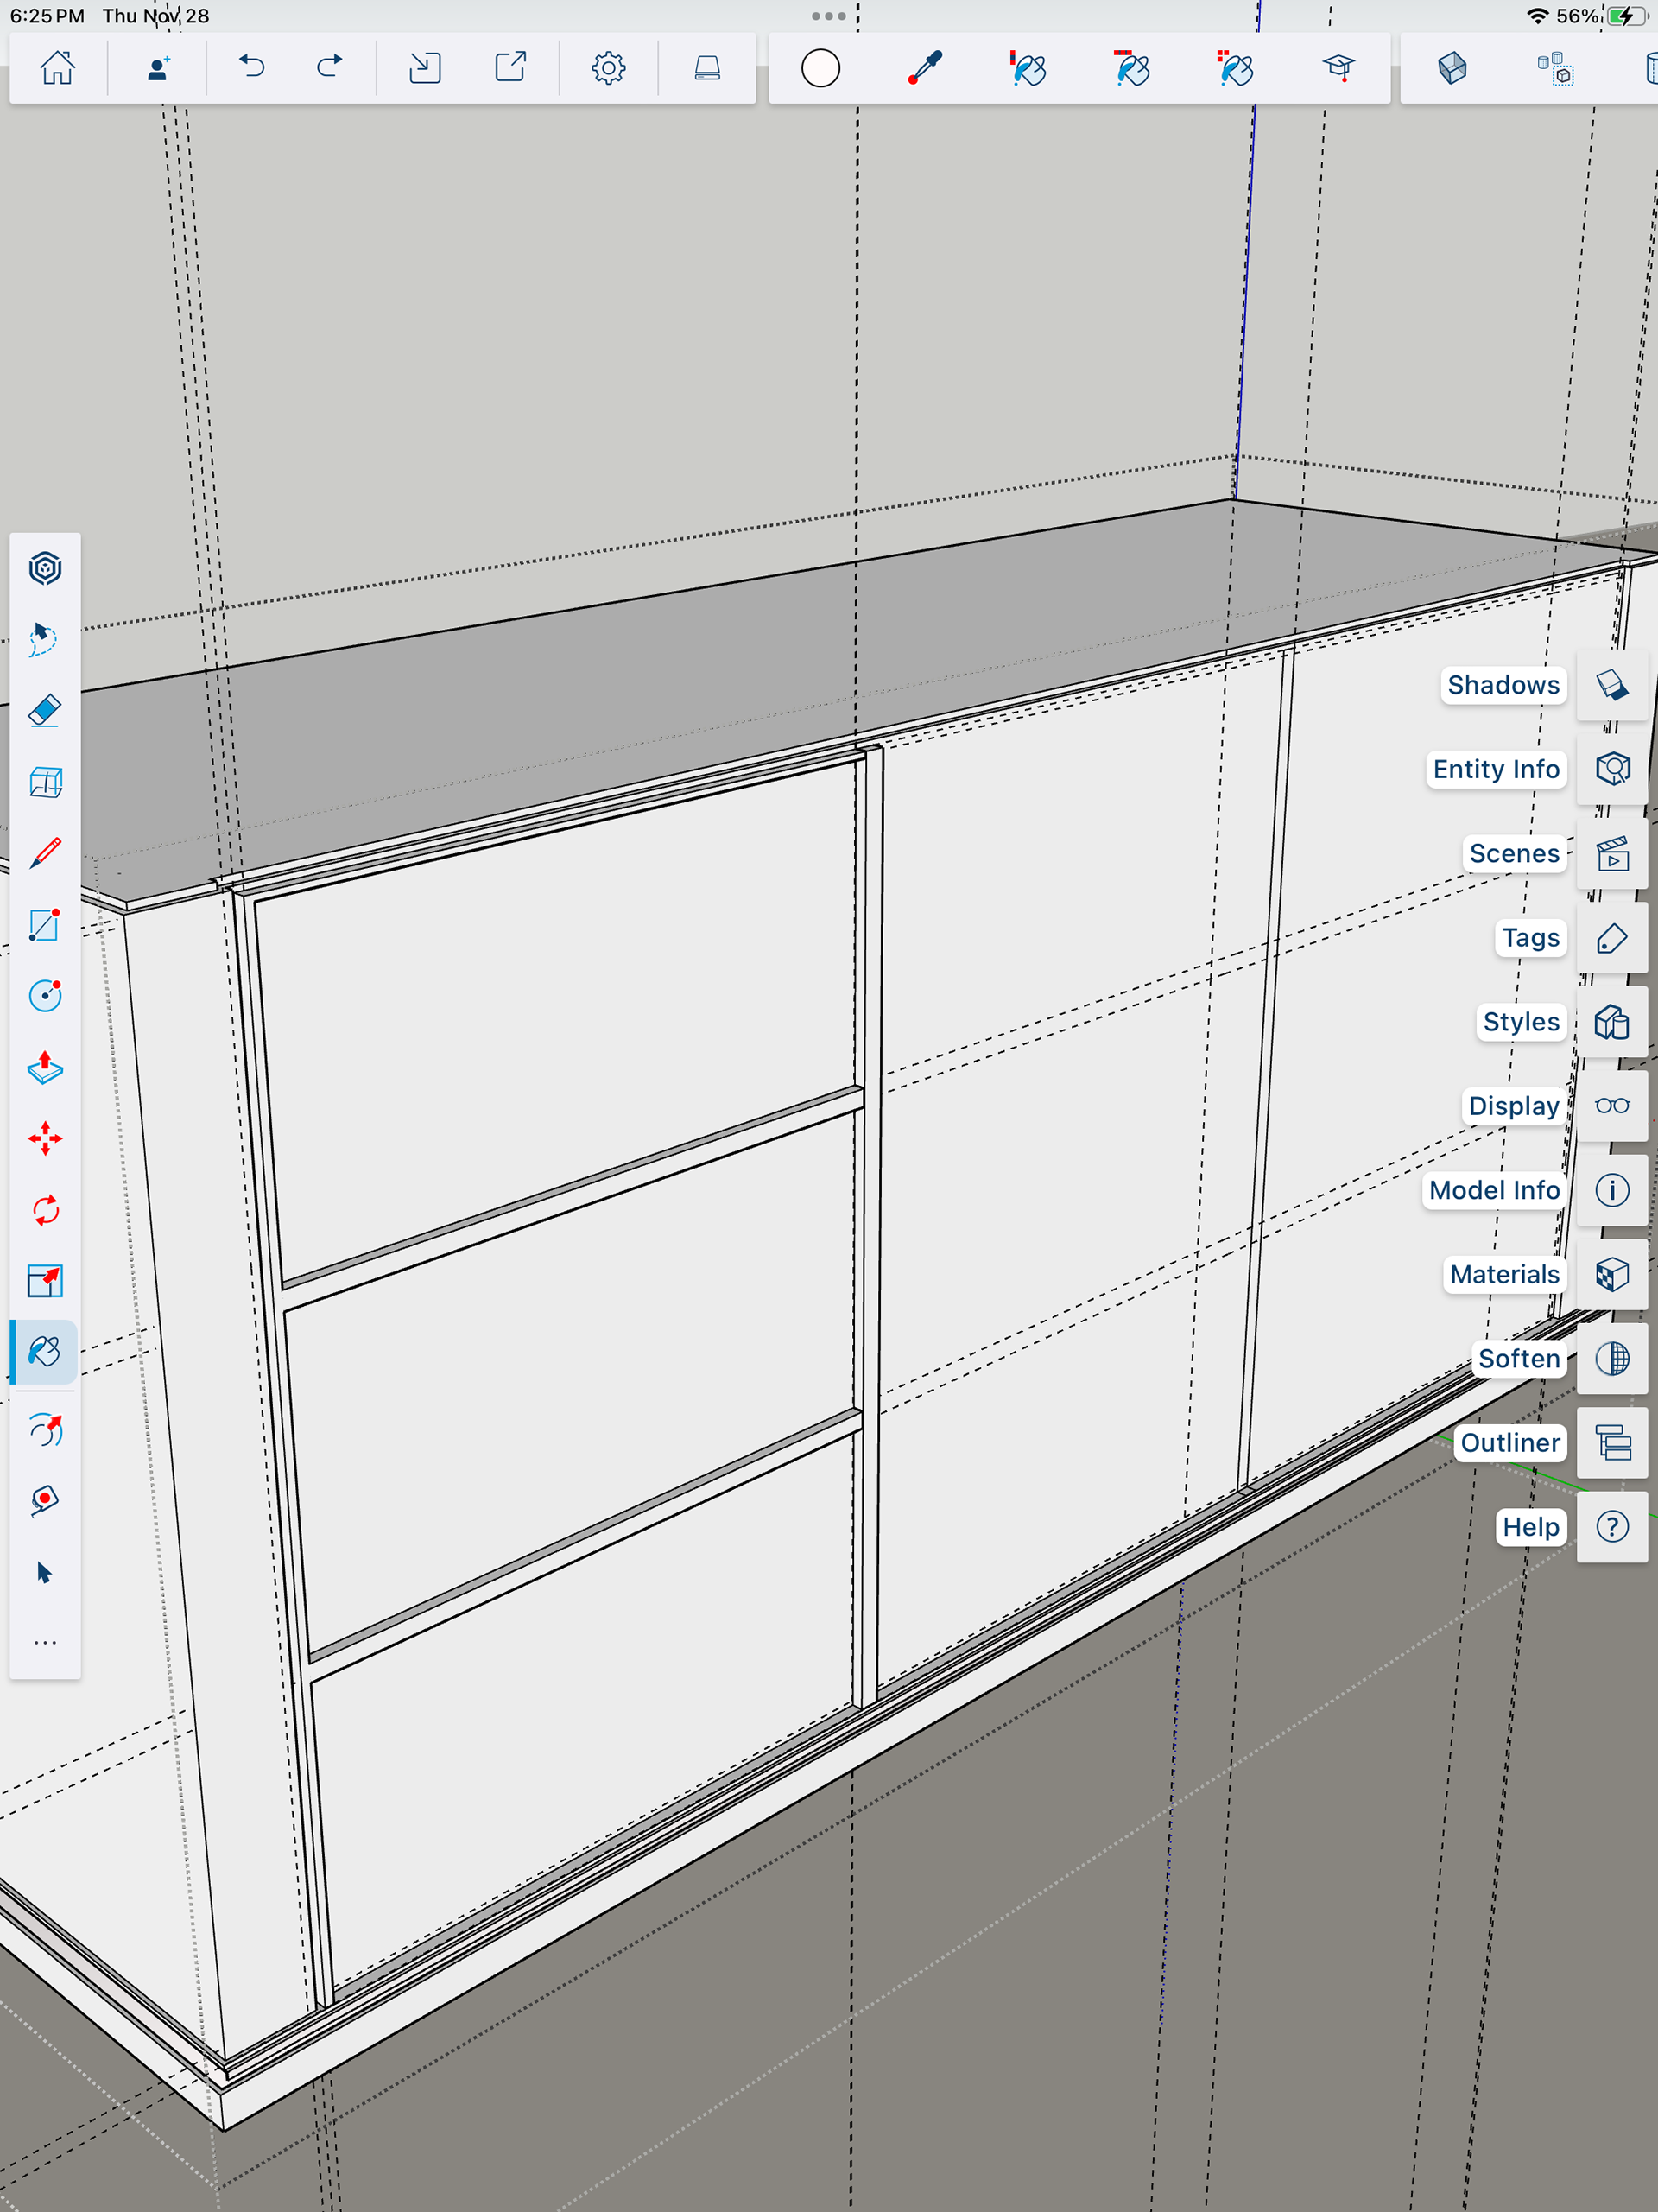1658x2212 pixels.
Task: Expand the Outliner tree panel
Action: point(1611,1442)
